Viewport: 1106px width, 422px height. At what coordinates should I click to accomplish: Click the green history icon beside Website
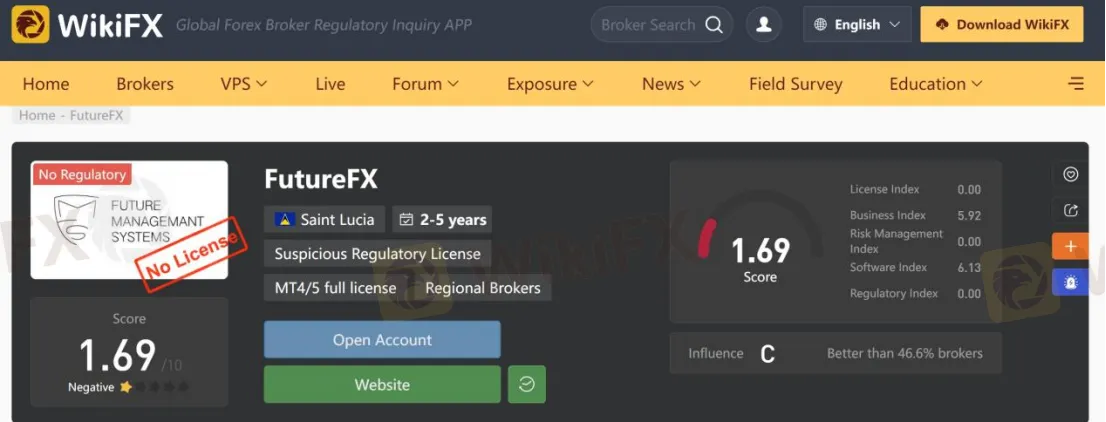(527, 384)
